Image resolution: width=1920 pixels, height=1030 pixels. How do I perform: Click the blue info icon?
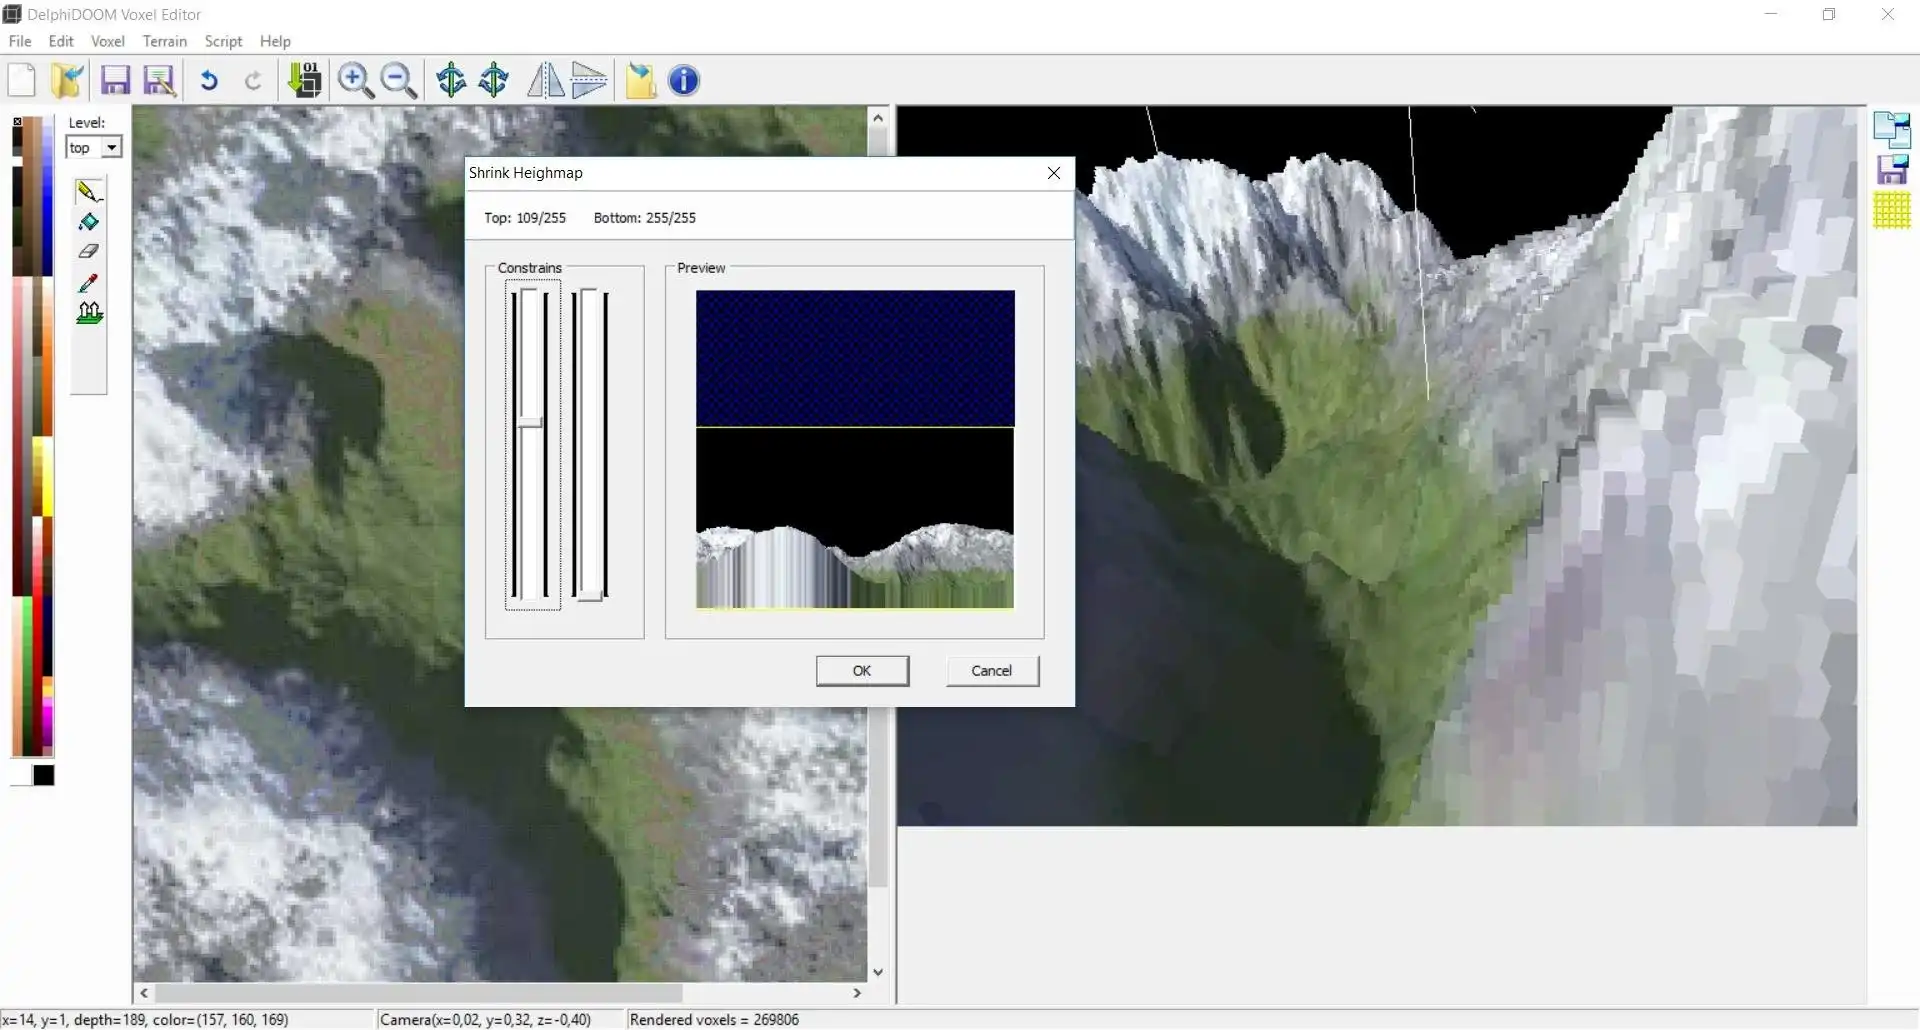click(x=684, y=81)
